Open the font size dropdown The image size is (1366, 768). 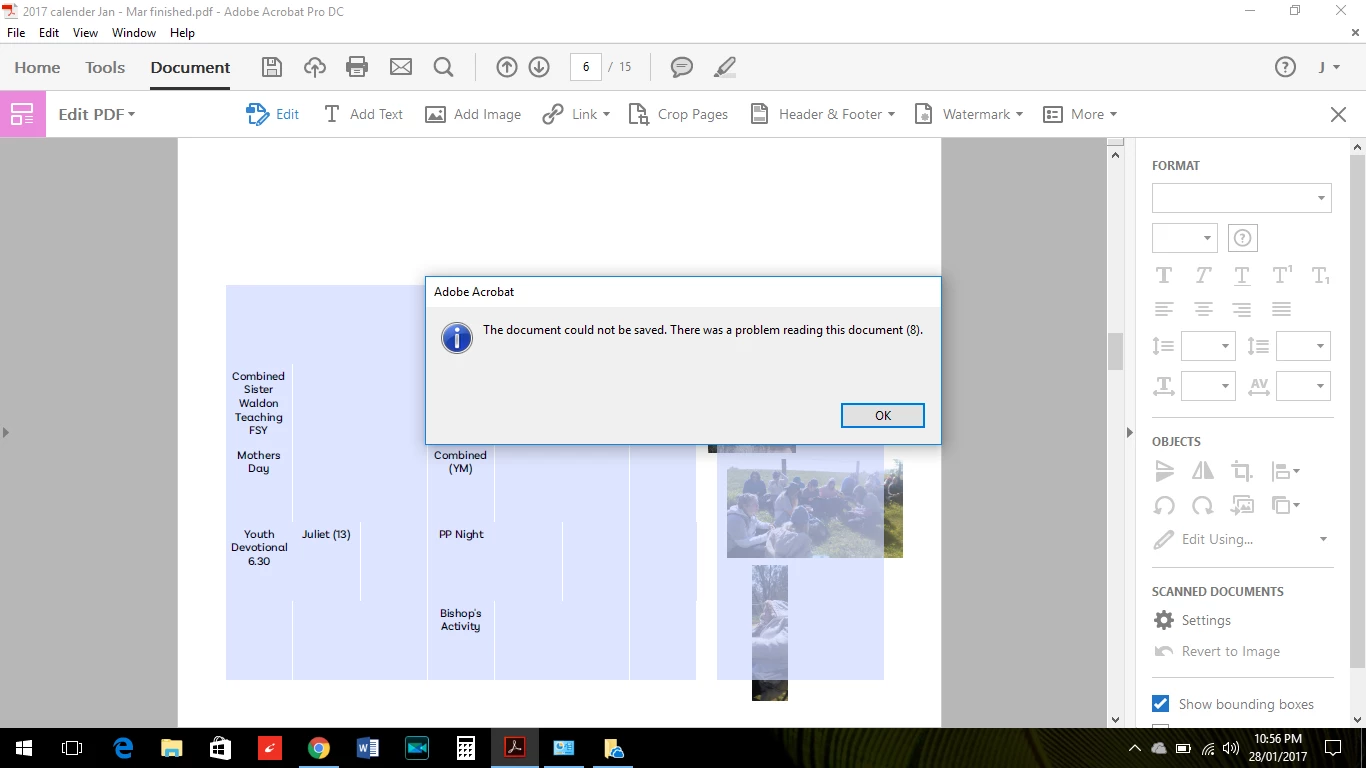(1184, 238)
